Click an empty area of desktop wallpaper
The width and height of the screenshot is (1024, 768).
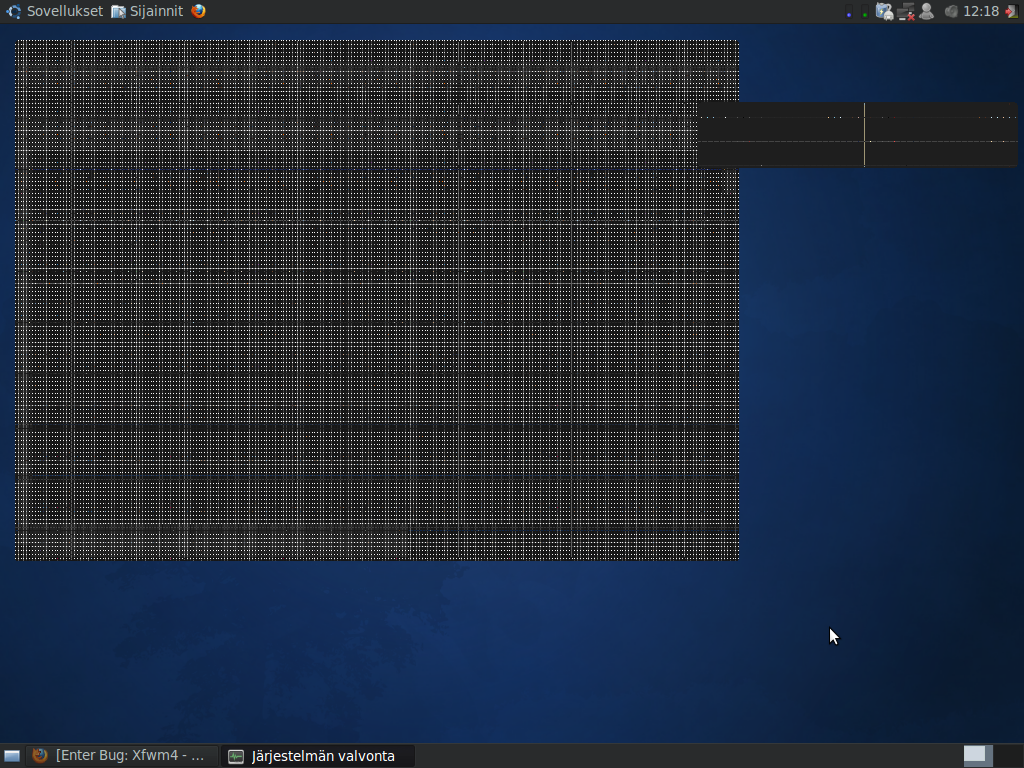point(880,400)
